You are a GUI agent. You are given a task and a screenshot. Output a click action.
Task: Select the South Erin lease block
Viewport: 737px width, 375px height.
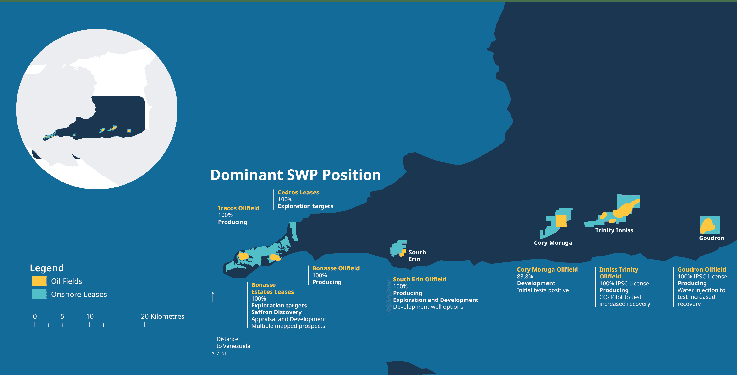pyautogui.click(x=398, y=249)
